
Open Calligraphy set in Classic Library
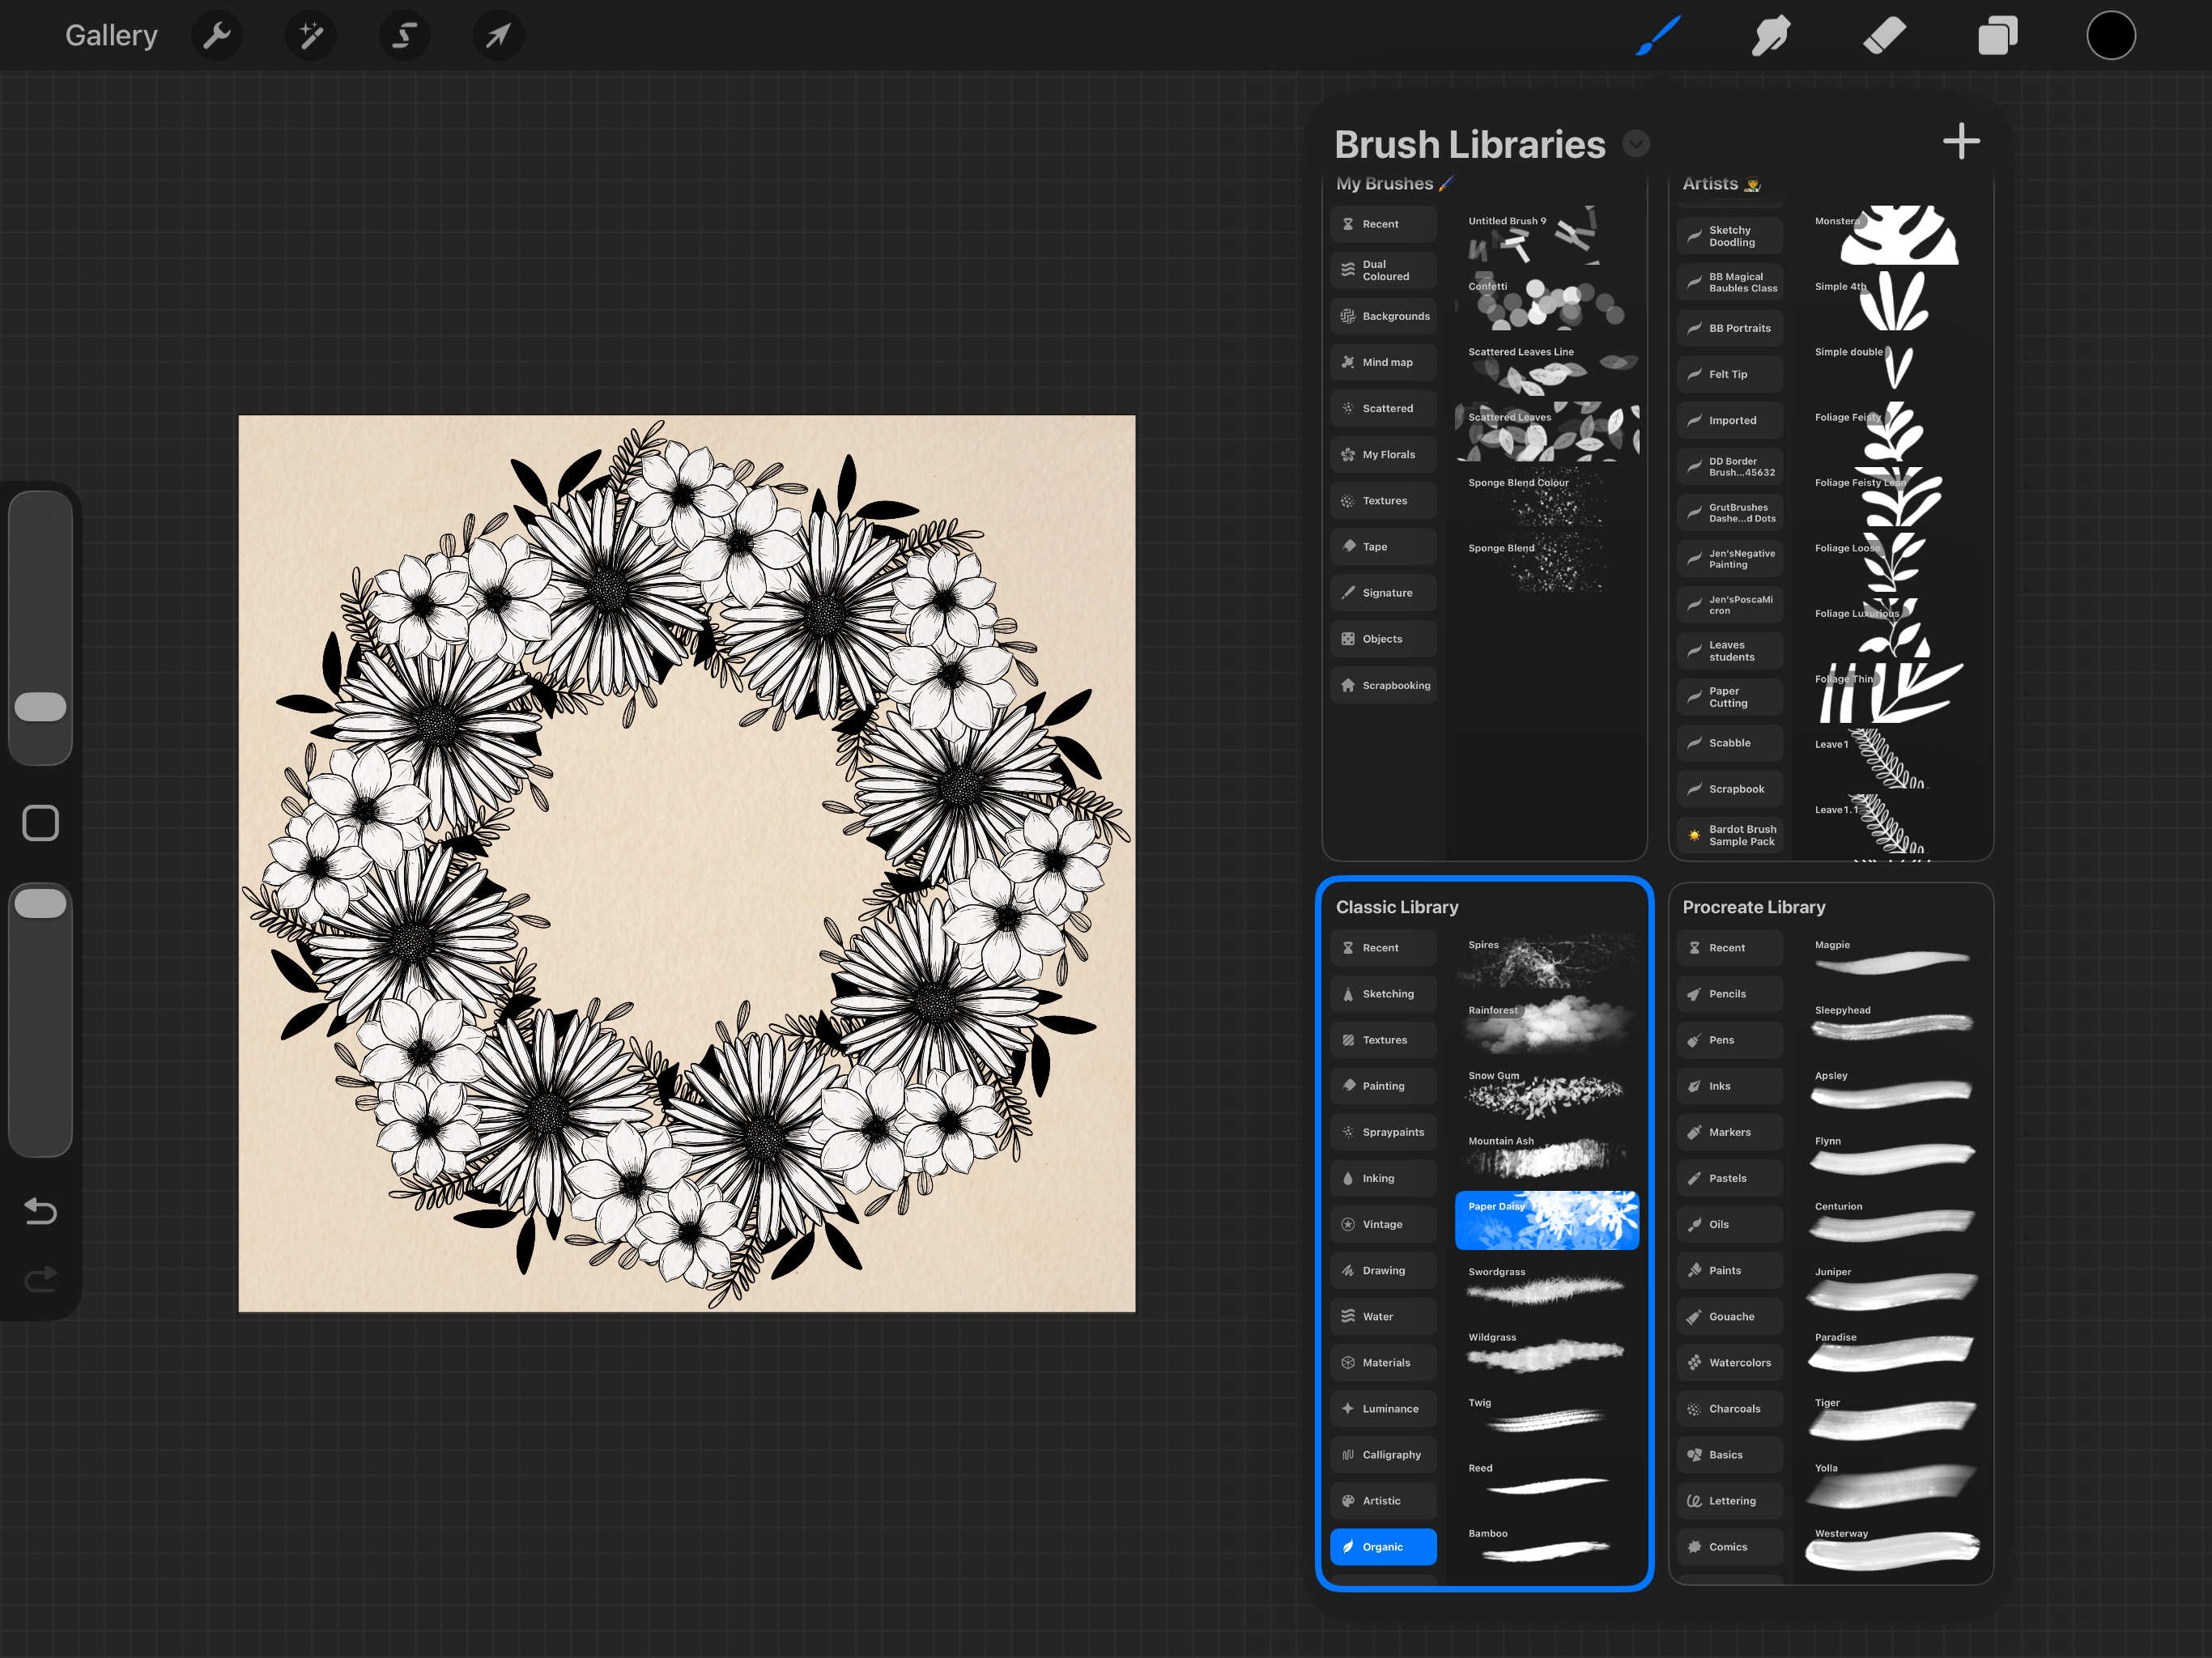[x=1383, y=1454]
